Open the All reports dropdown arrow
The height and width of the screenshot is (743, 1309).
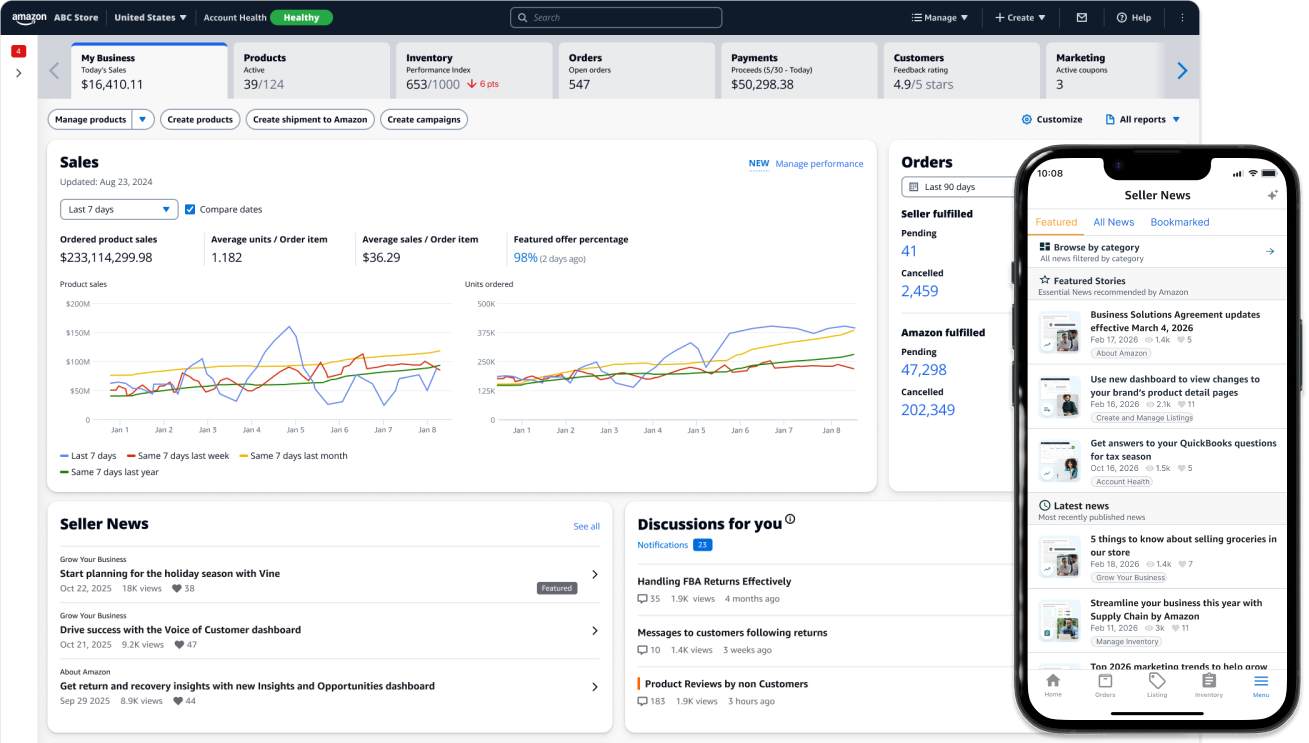1176,120
